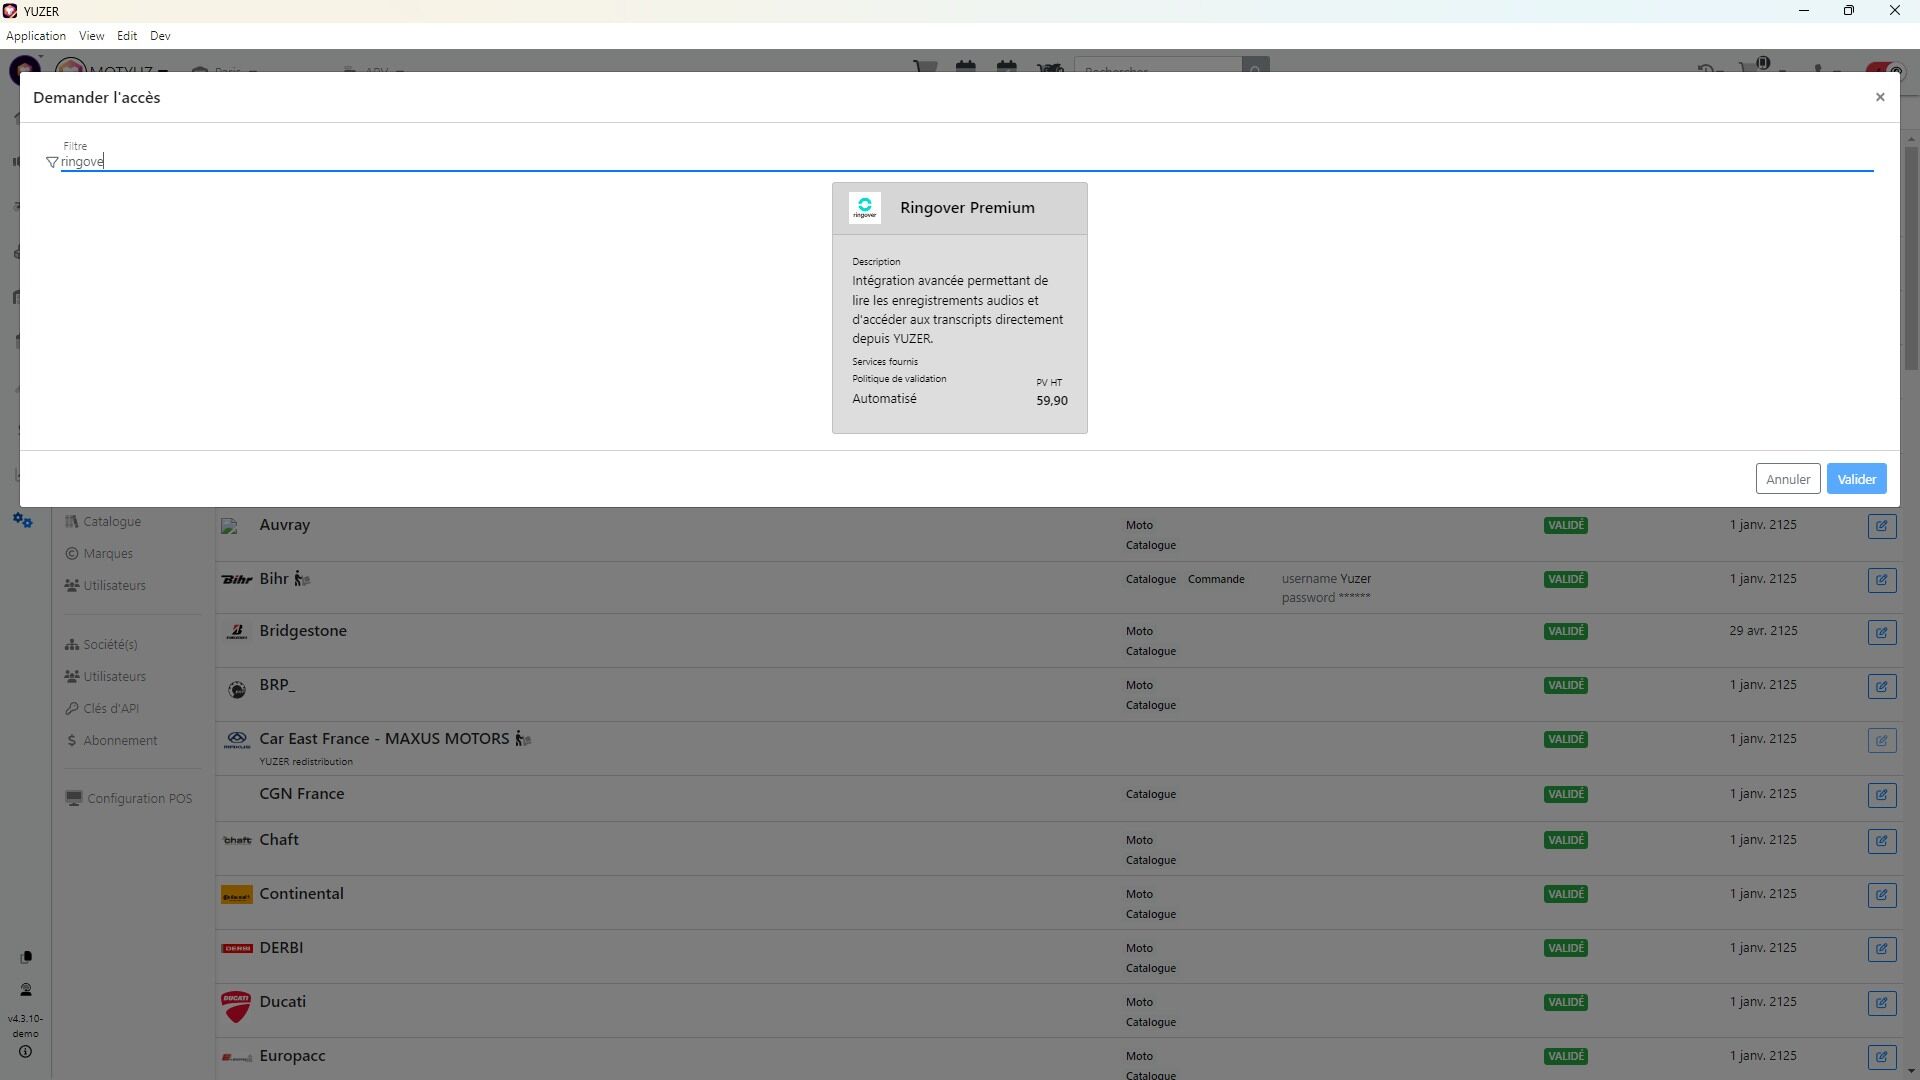Click the vertical scrollbar on right

1911,260
